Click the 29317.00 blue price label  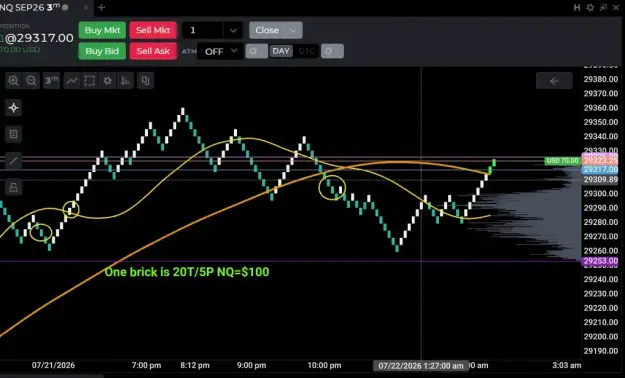tap(600, 170)
